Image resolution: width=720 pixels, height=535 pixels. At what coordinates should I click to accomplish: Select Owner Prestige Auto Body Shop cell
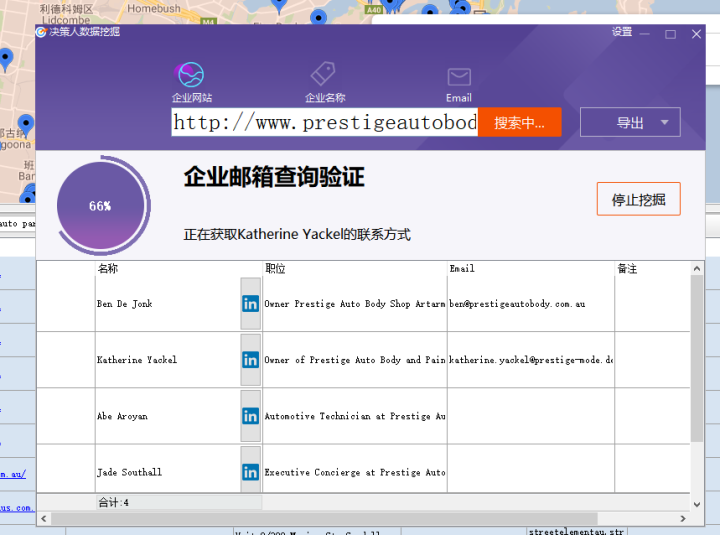coord(355,304)
